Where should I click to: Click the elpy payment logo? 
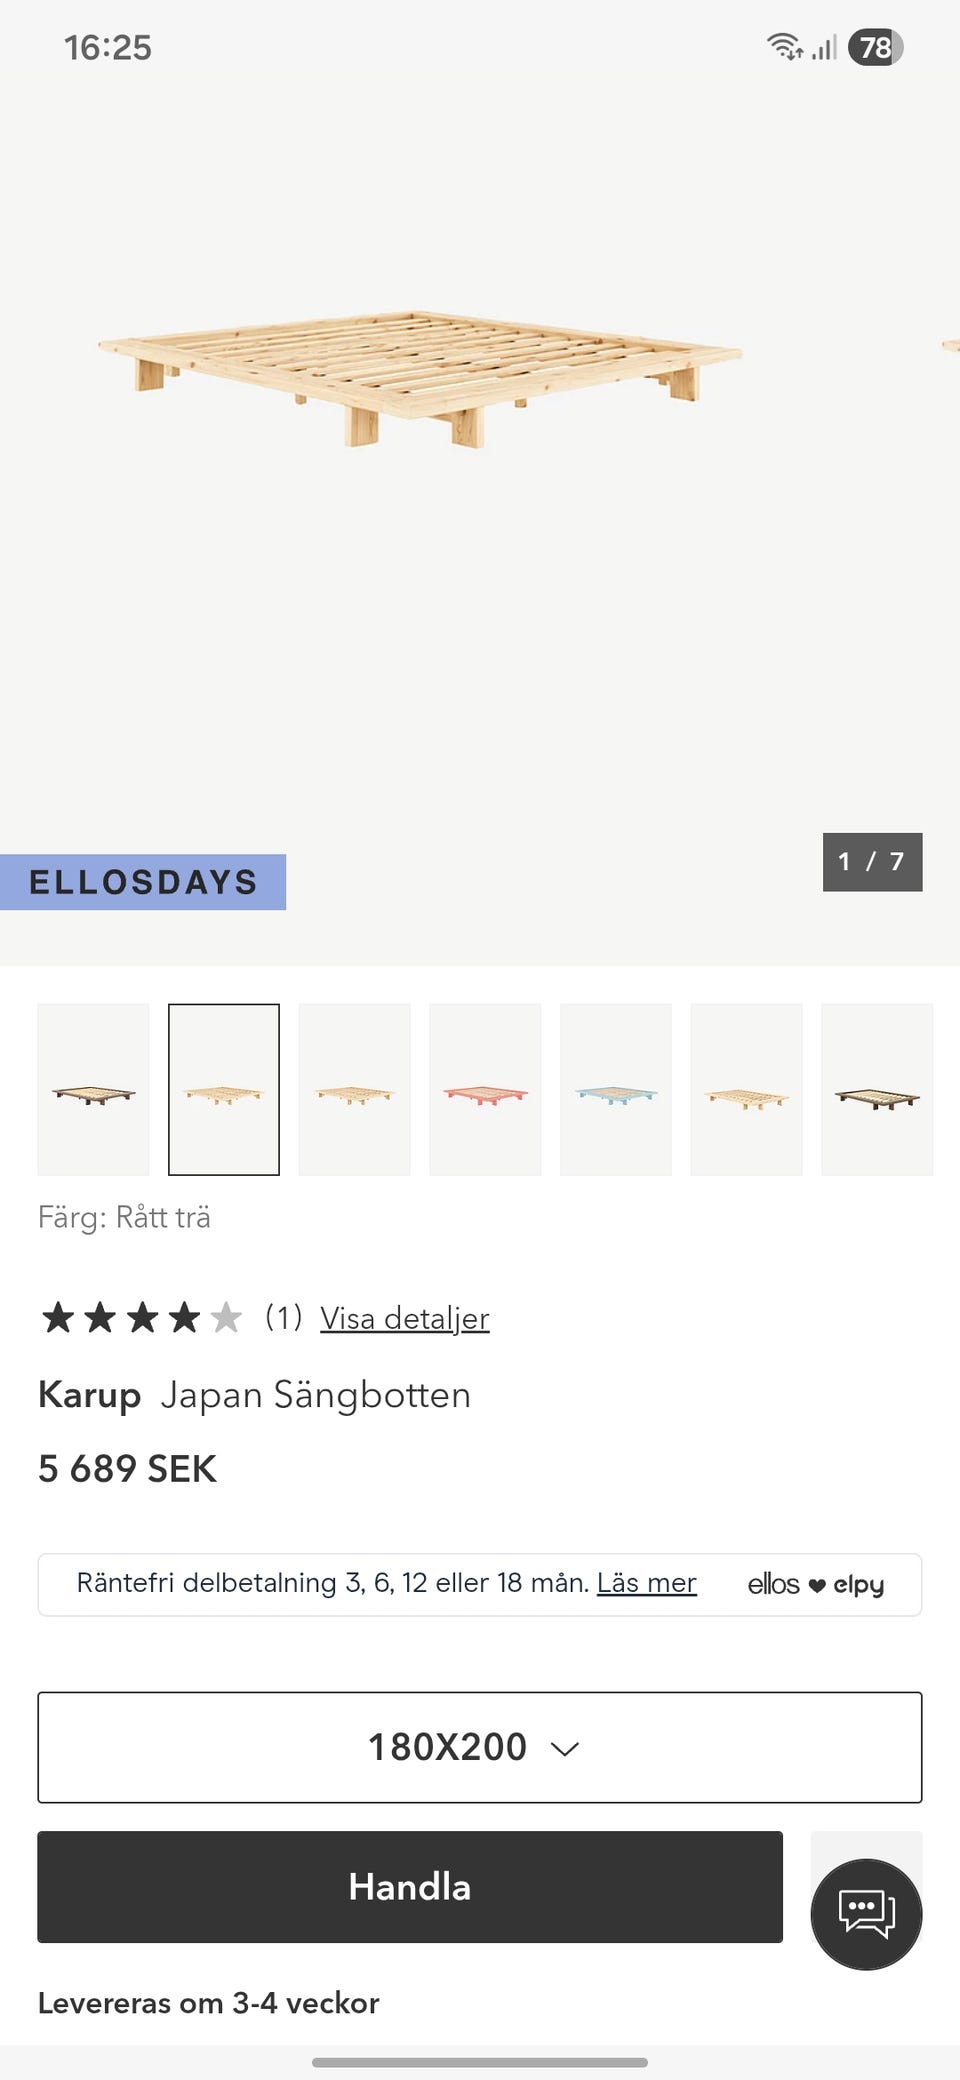(859, 1584)
